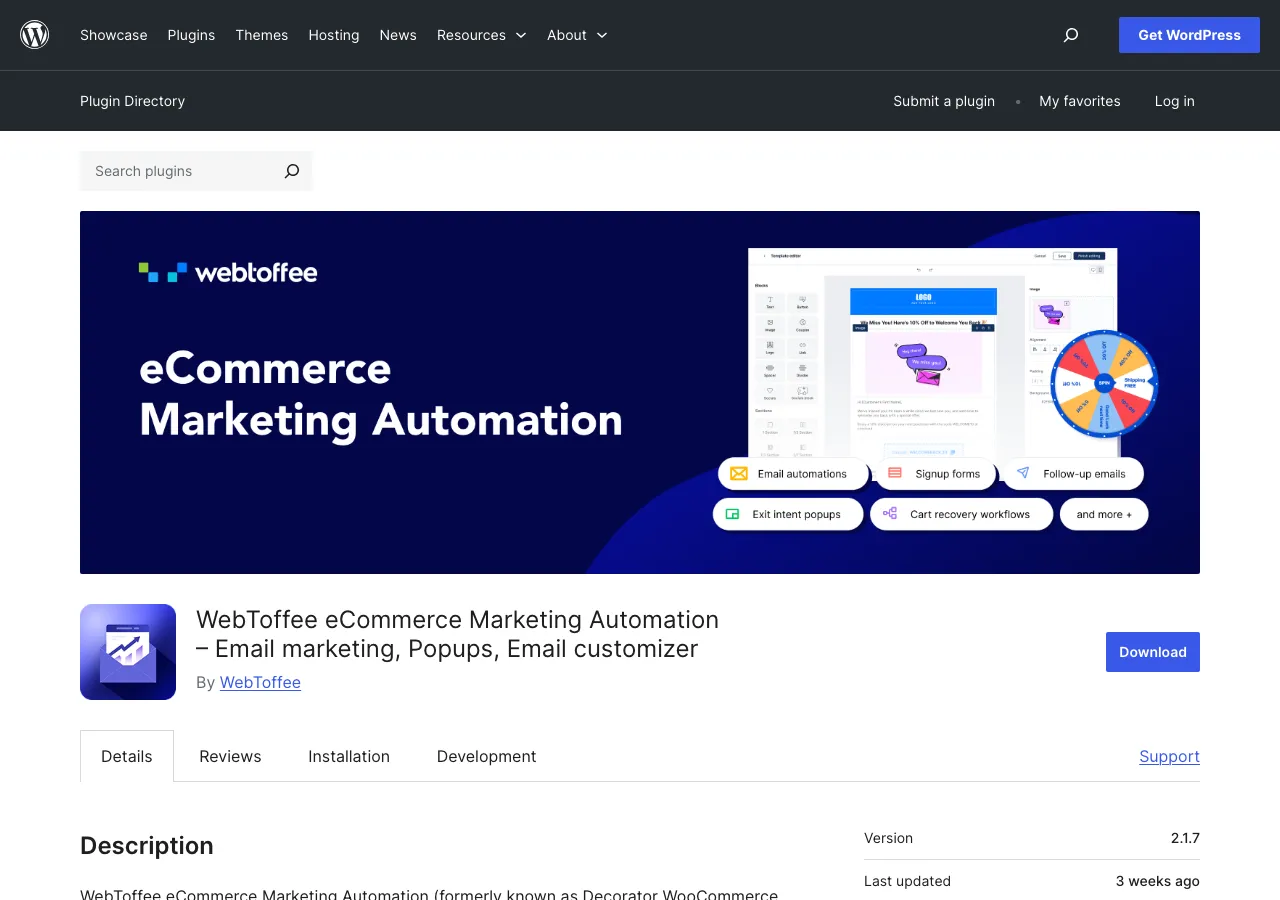Navigate to Hosting page
Screen dimensions: 1280x900
pos(334,35)
